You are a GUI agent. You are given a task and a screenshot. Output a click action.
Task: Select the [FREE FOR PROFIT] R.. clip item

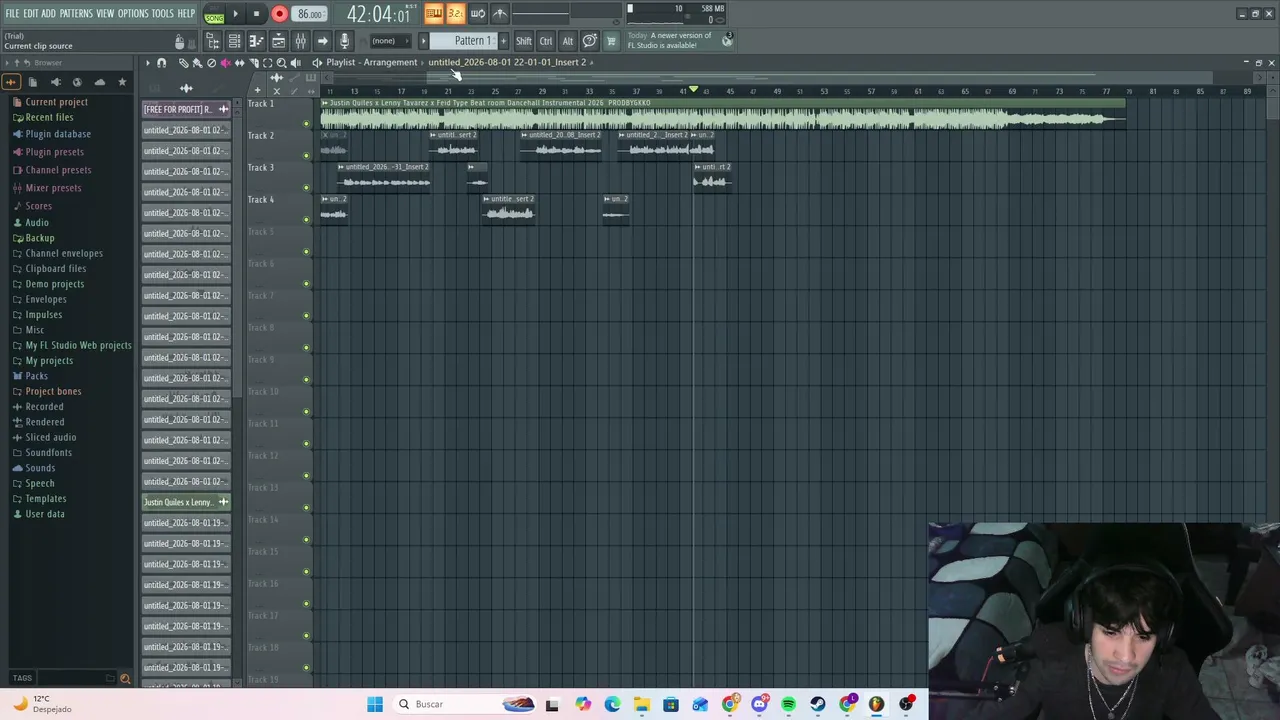coord(186,109)
